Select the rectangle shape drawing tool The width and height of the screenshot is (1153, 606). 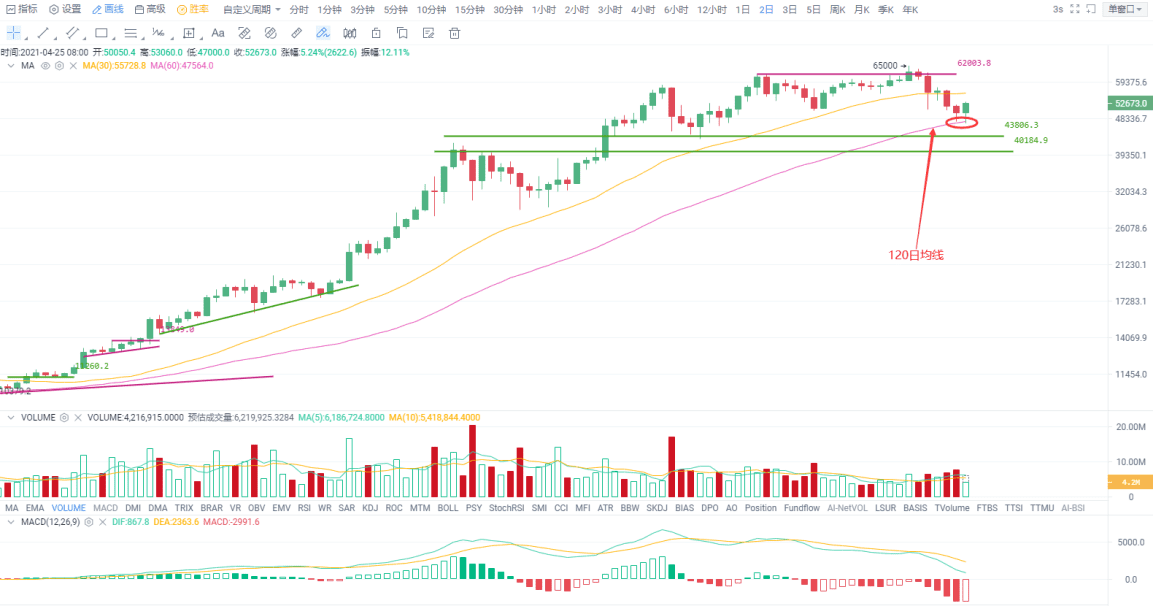(x=101, y=33)
